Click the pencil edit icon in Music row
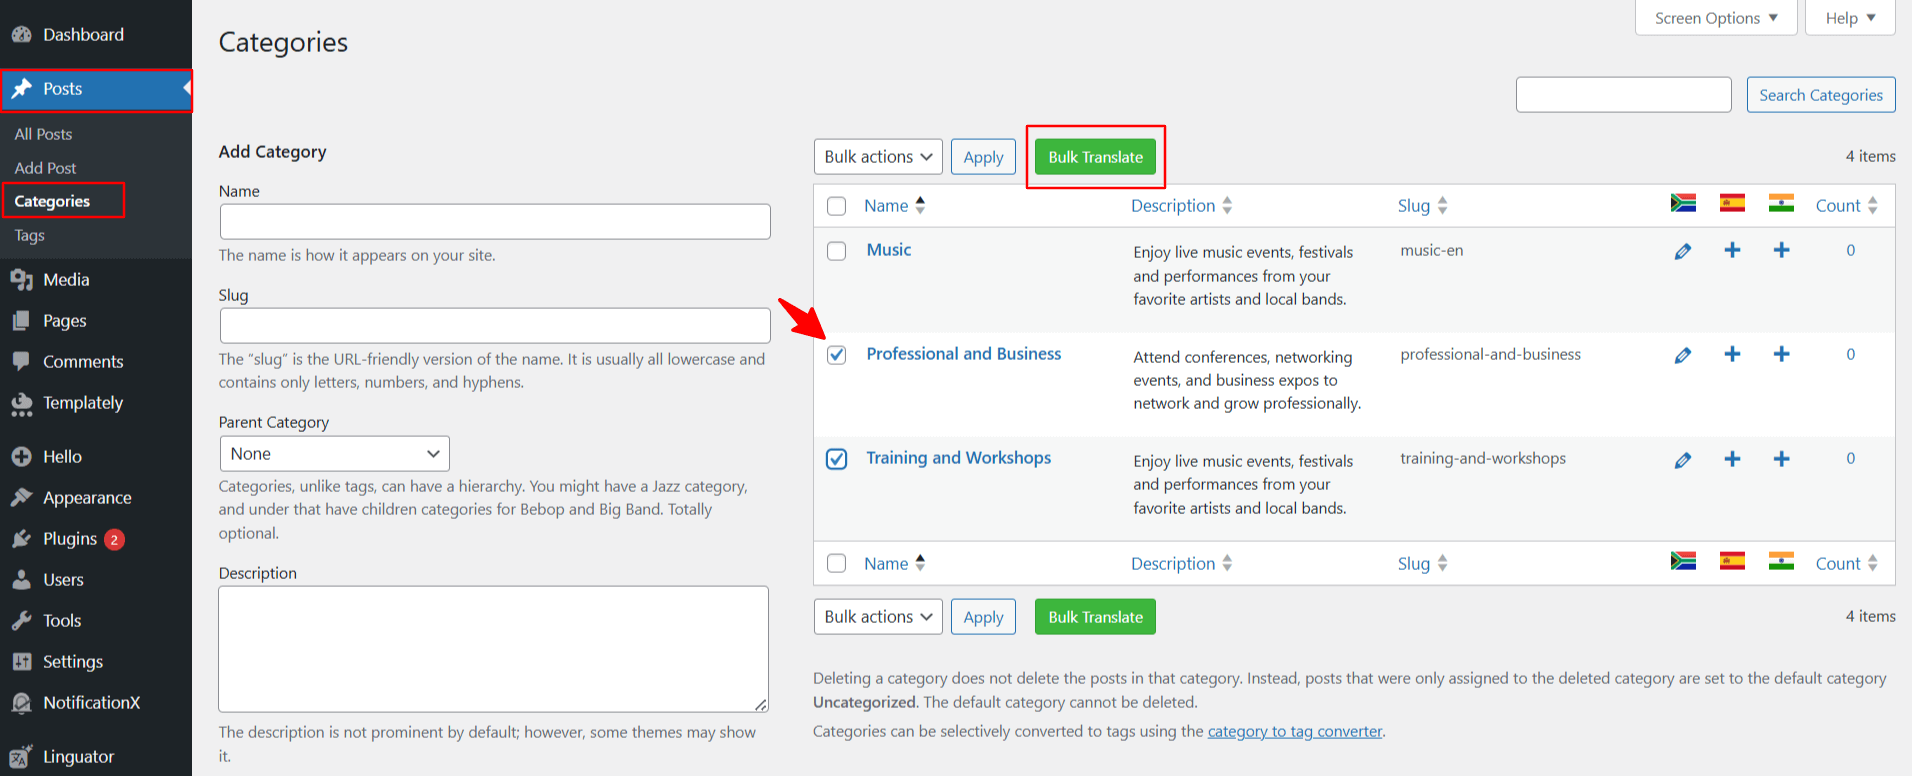The height and width of the screenshot is (776, 1912). 1683,251
